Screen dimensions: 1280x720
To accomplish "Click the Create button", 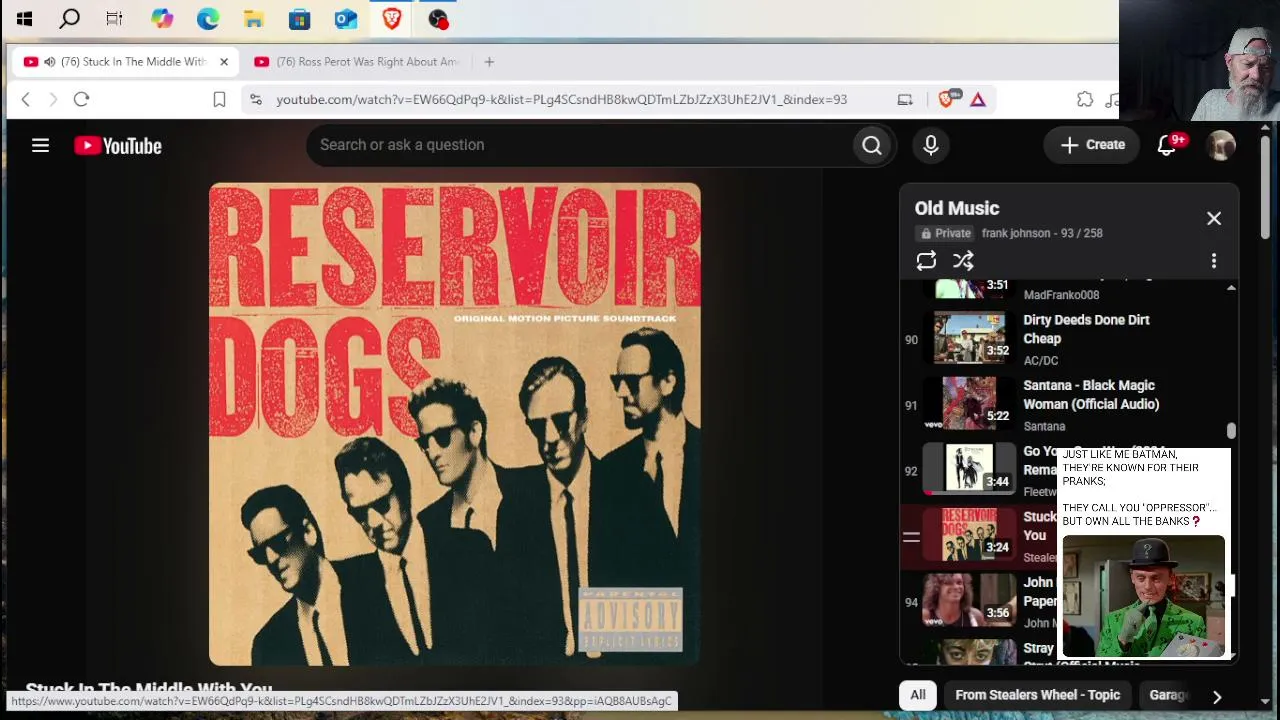I will point(1092,145).
